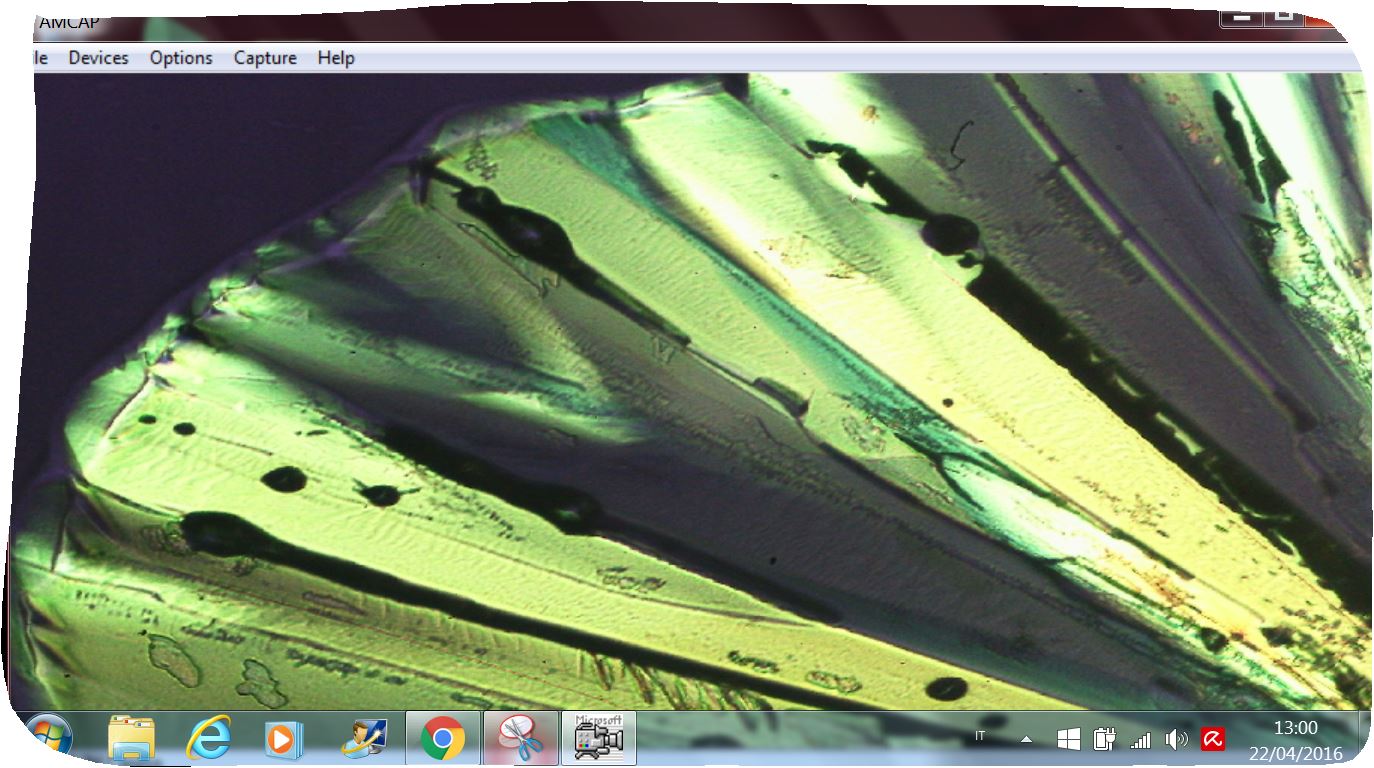Open the battery power tray icon
The image size is (1374, 768).
(x=1104, y=739)
